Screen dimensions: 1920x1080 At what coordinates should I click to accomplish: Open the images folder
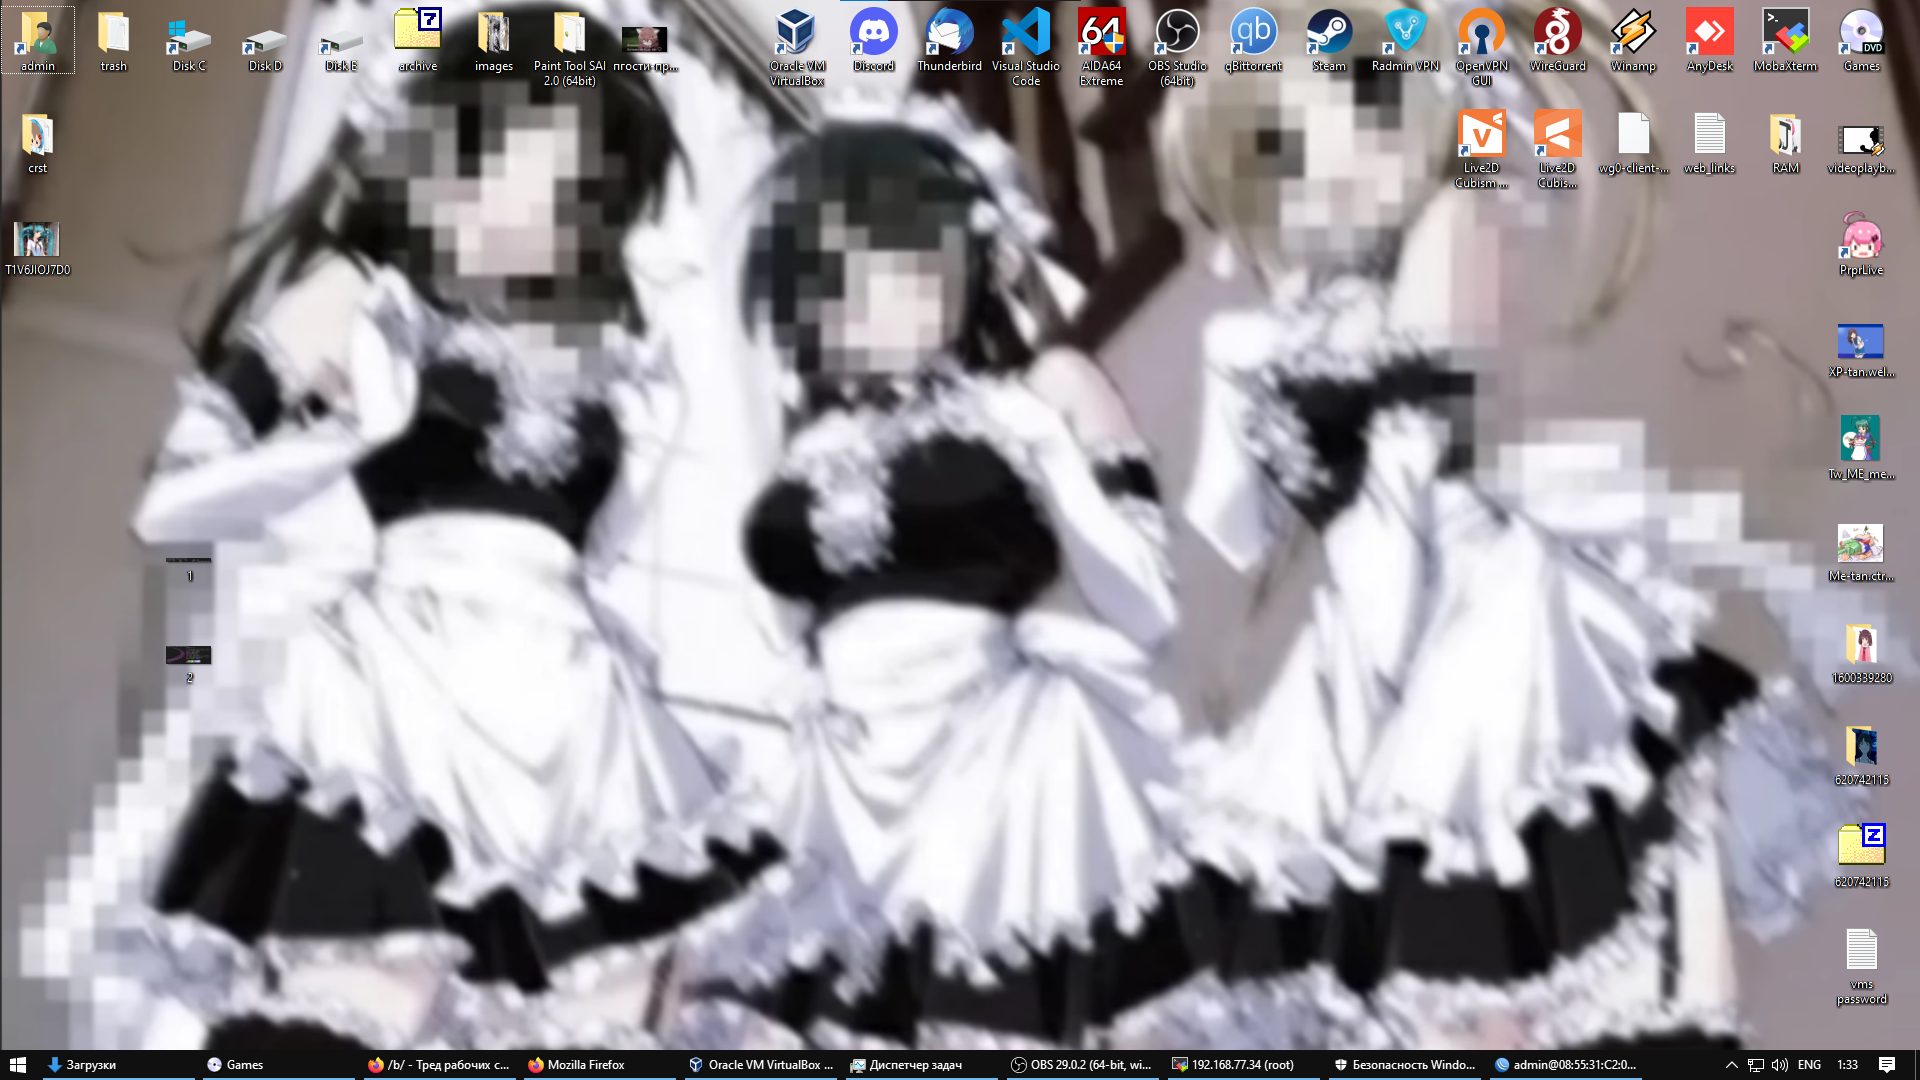tap(494, 40)
